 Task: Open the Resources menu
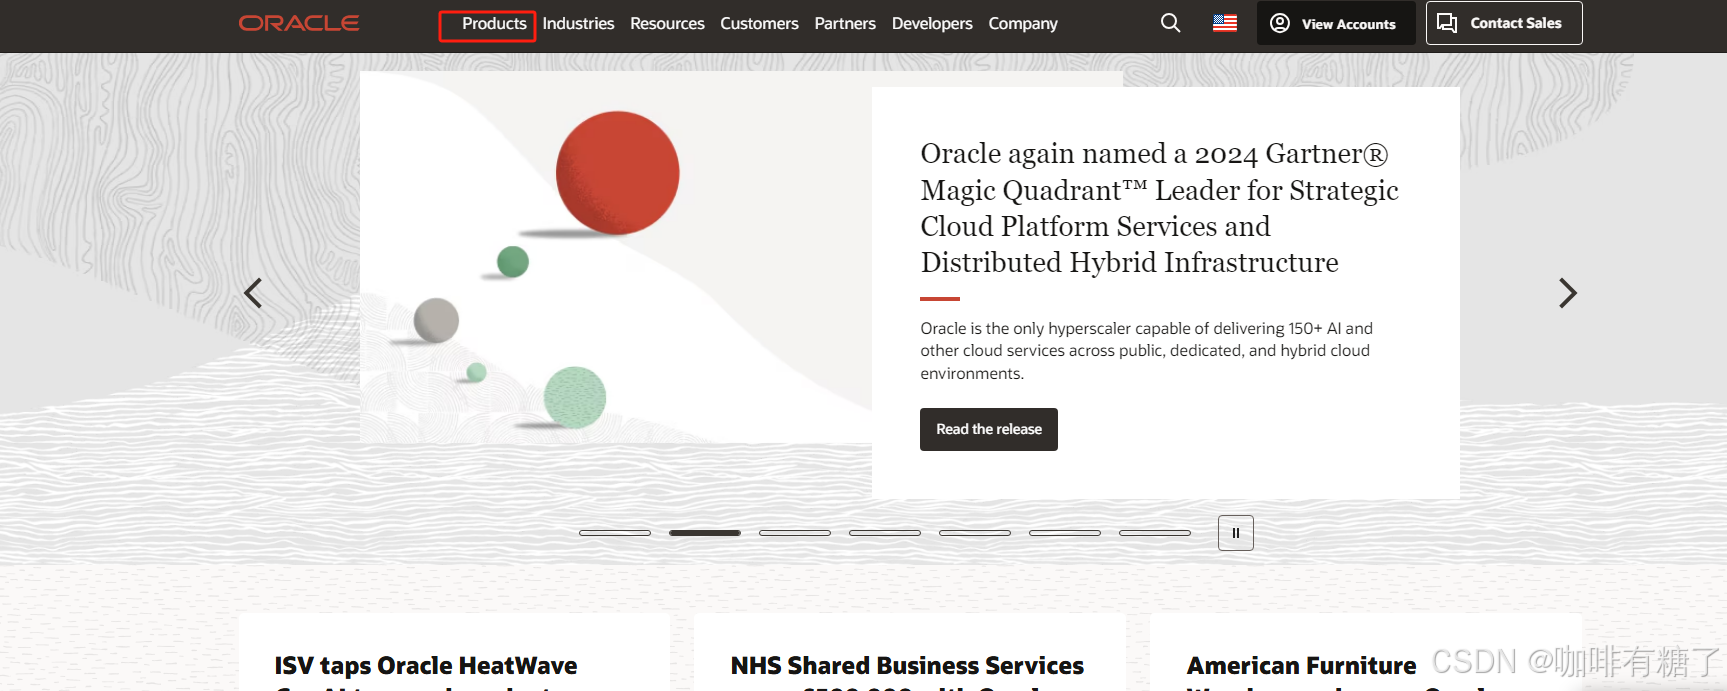[x=667, y=23]
